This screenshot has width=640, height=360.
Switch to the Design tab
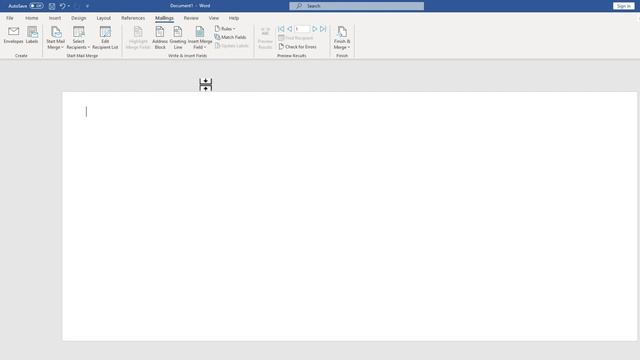[x=78, y=18]
